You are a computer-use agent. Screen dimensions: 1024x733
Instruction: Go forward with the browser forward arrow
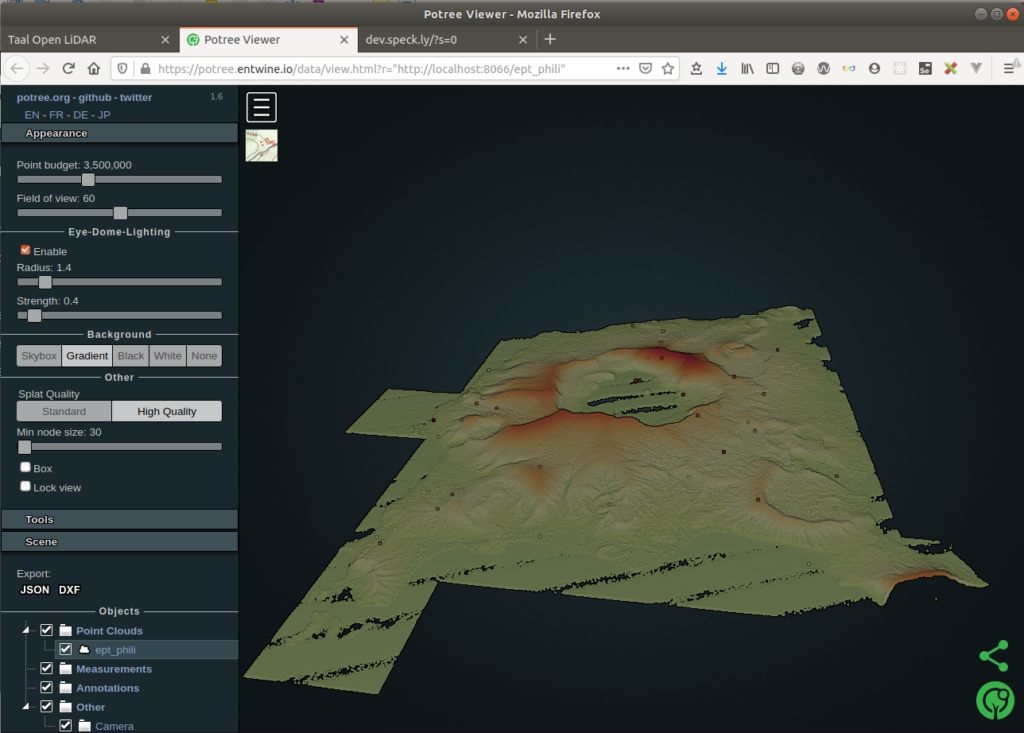(x=43, y=69)
